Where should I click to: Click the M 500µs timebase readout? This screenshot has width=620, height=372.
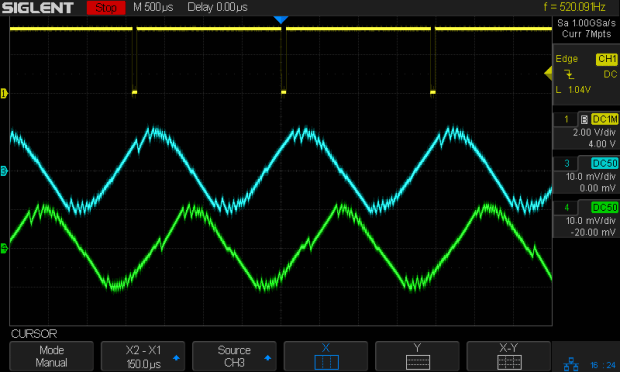tap(153, 7)
